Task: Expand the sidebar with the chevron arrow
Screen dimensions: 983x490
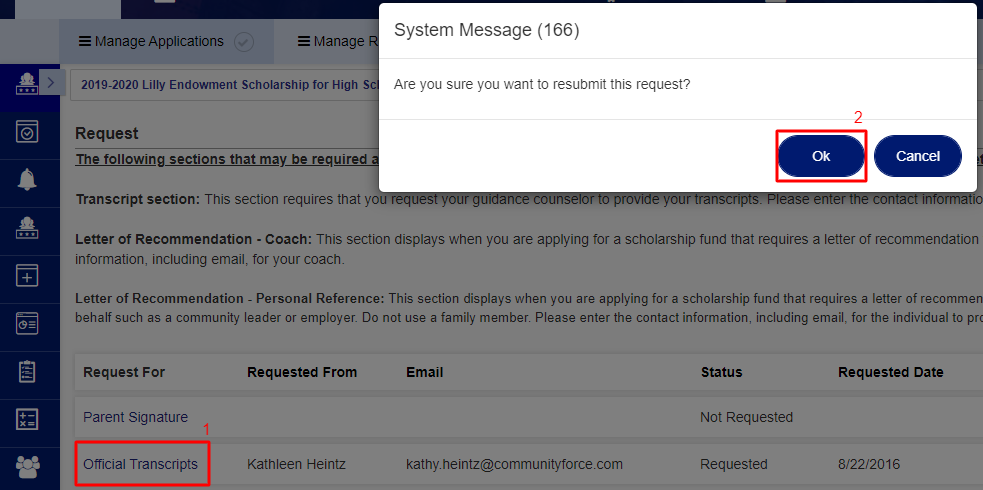Action: click(51, 83)
